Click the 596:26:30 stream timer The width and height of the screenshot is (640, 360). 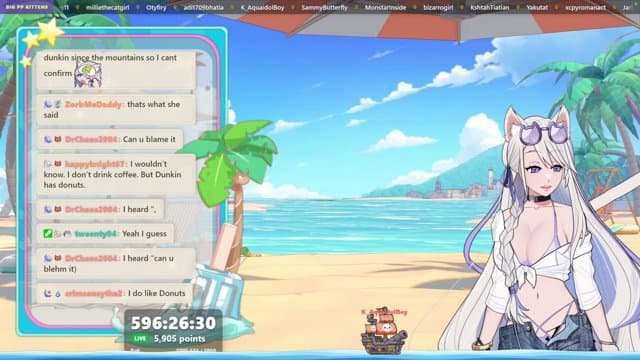coord(173,323)
